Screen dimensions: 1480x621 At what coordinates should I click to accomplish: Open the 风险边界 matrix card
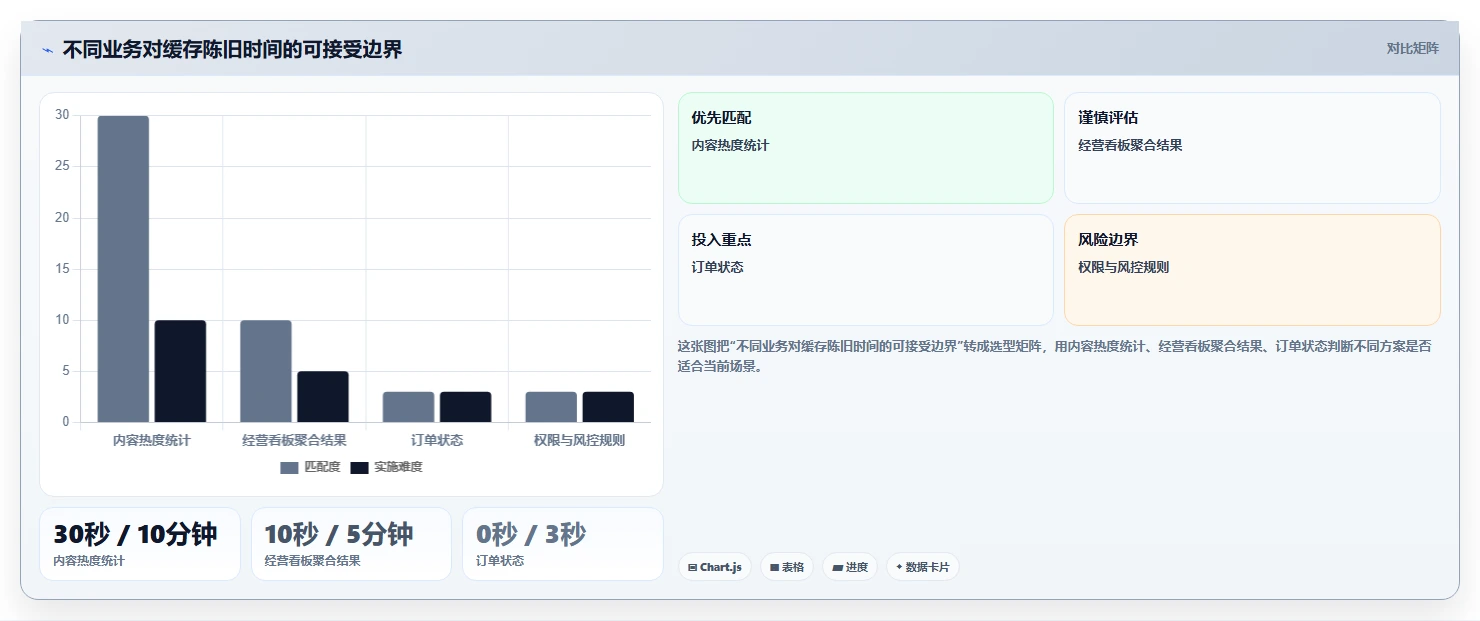pos(1252,270)
